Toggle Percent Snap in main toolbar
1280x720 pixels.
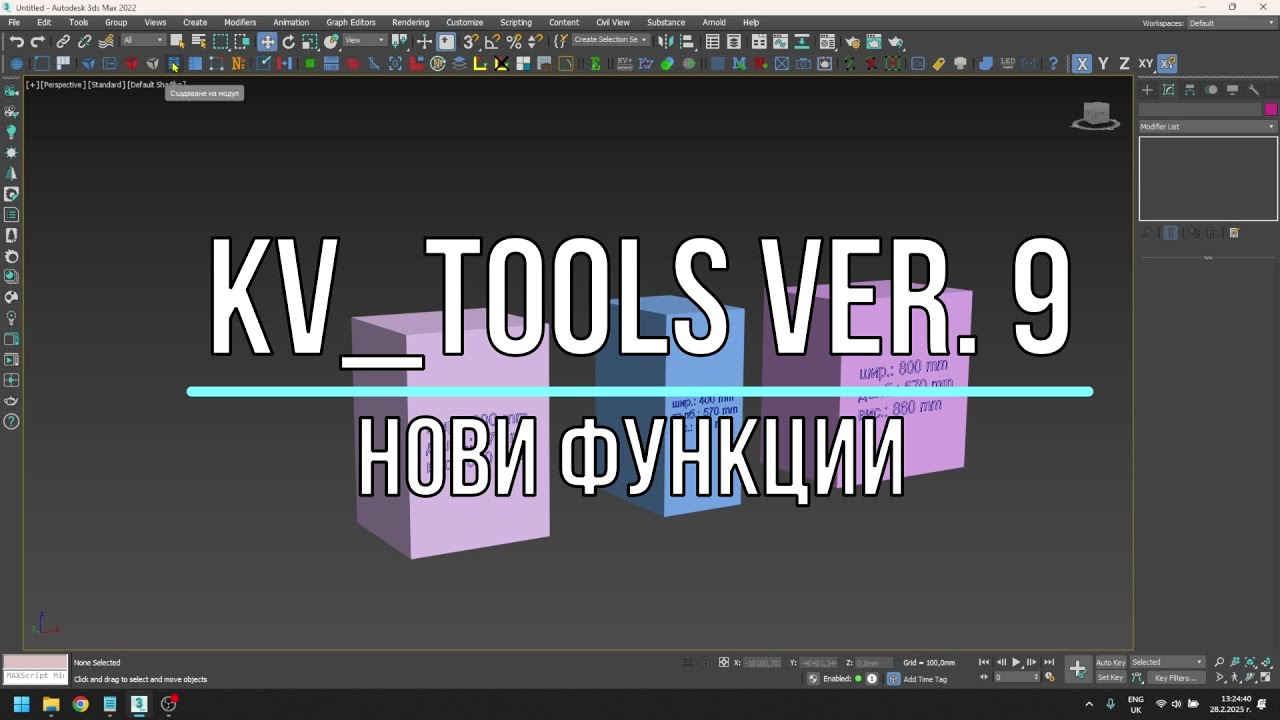click(514, 41)
